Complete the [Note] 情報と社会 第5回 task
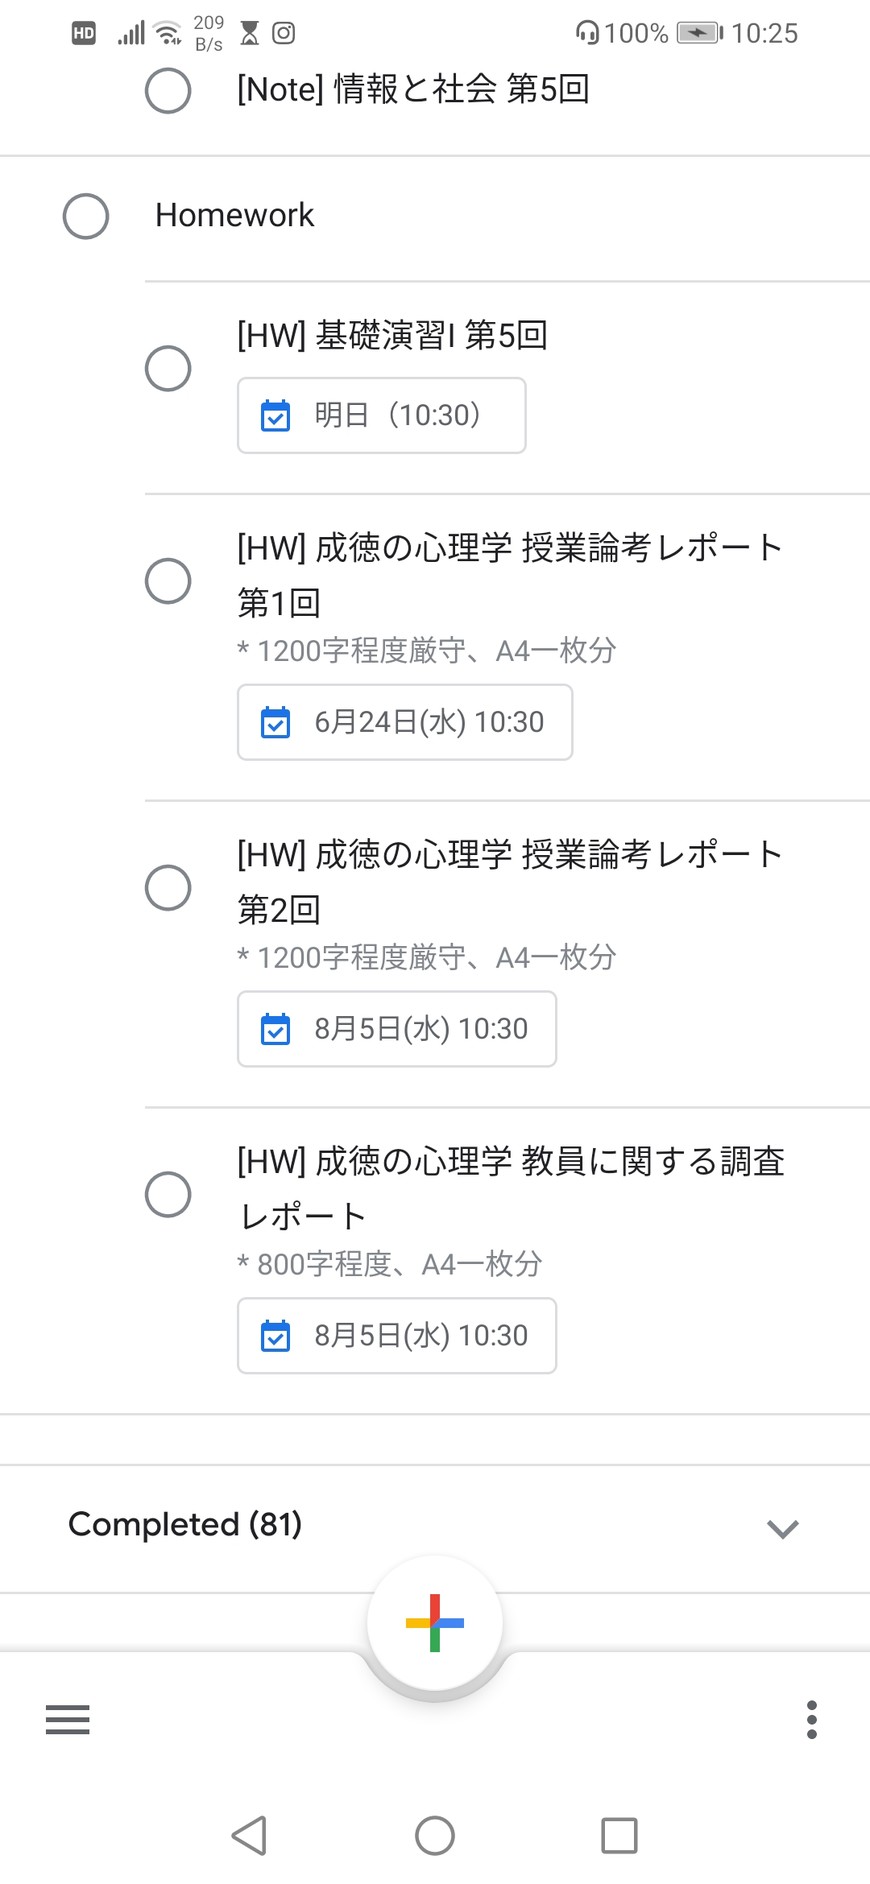Image resolution: width=870 pixels, height=1884 pixels. [168, 91]
